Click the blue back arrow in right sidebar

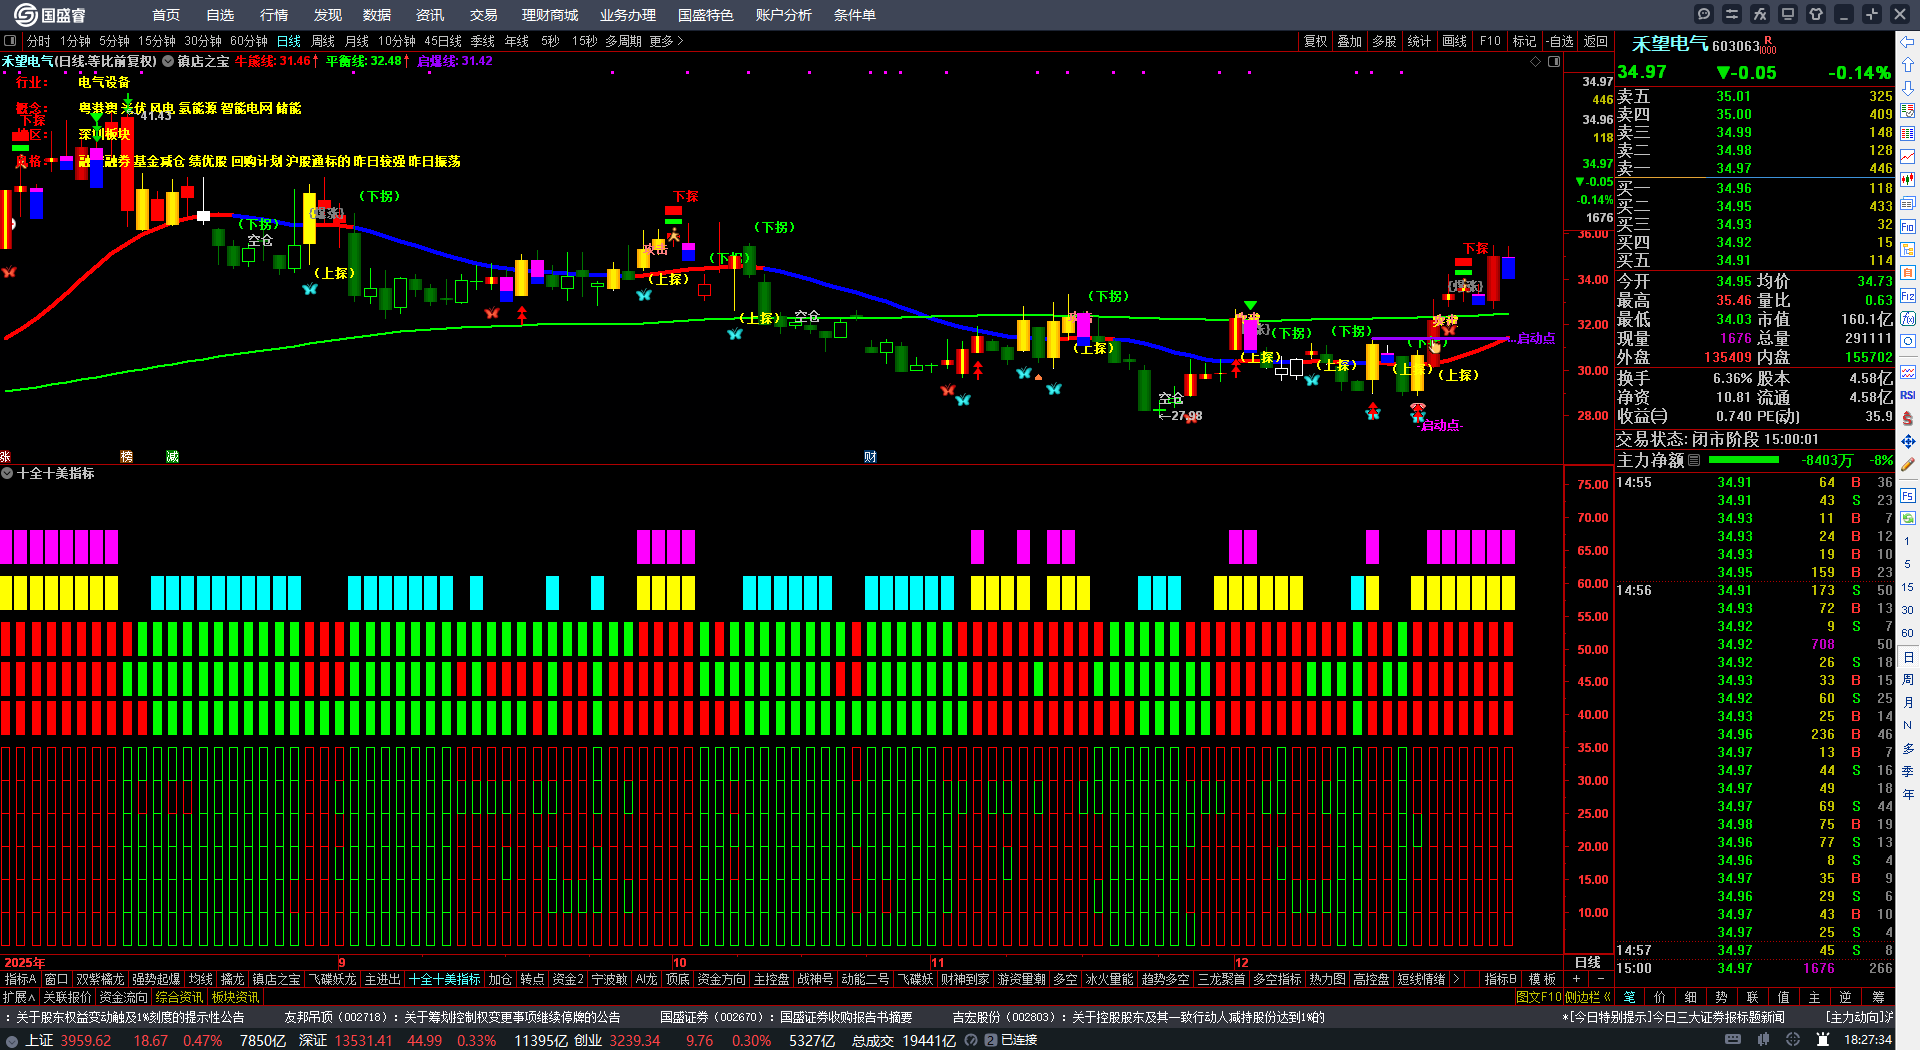click(1908, 42)
